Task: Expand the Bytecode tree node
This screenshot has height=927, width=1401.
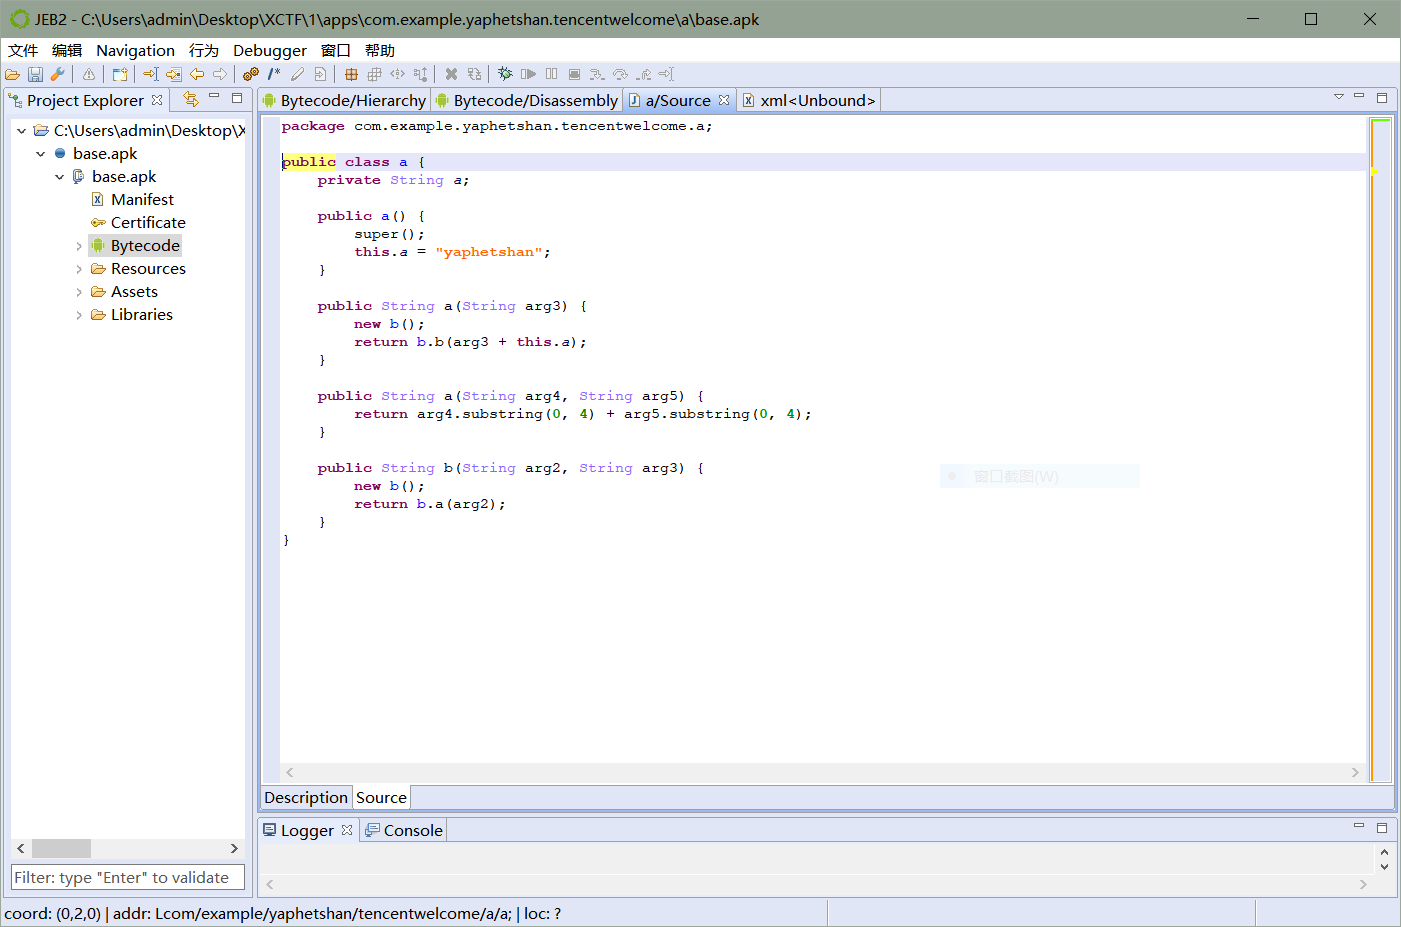Action: point(79,246)
